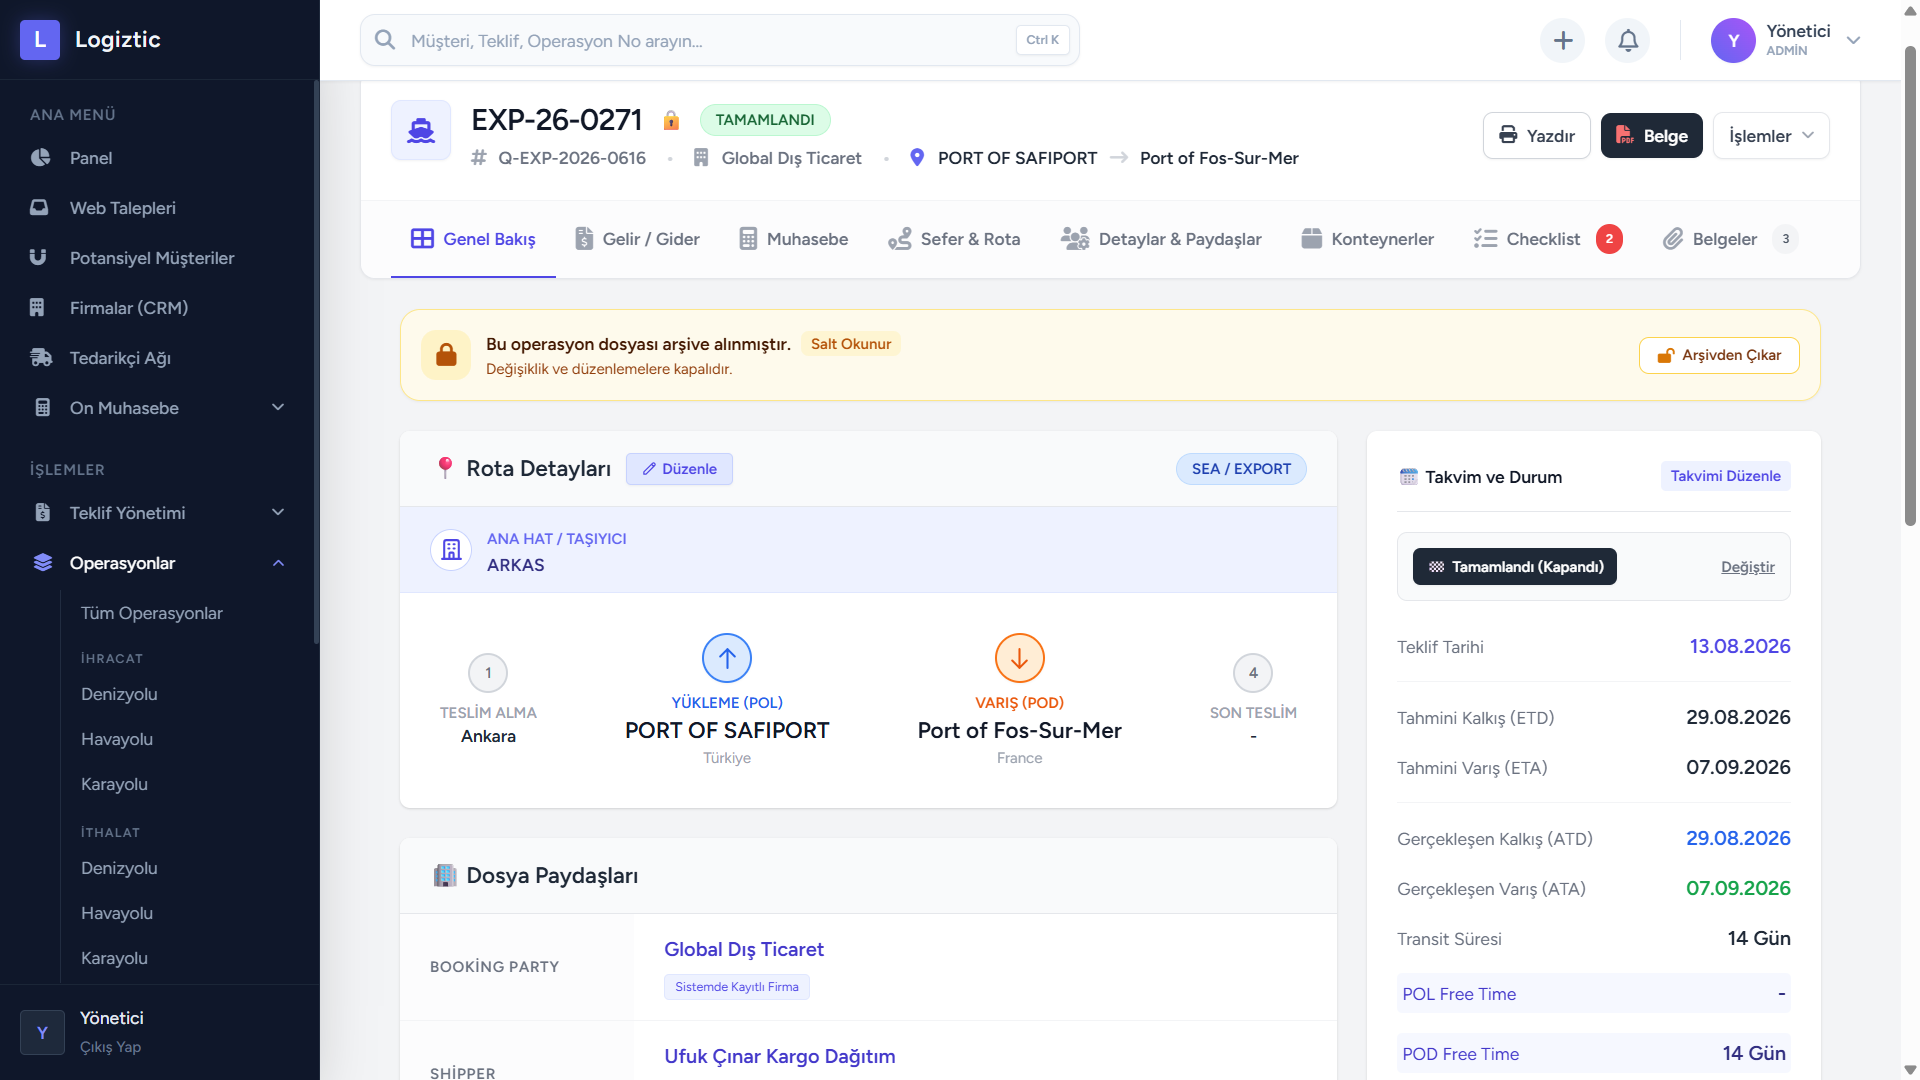Open Potansiyel Müşteriler magnet icon

pyautogui.click(x=39, y=258)
